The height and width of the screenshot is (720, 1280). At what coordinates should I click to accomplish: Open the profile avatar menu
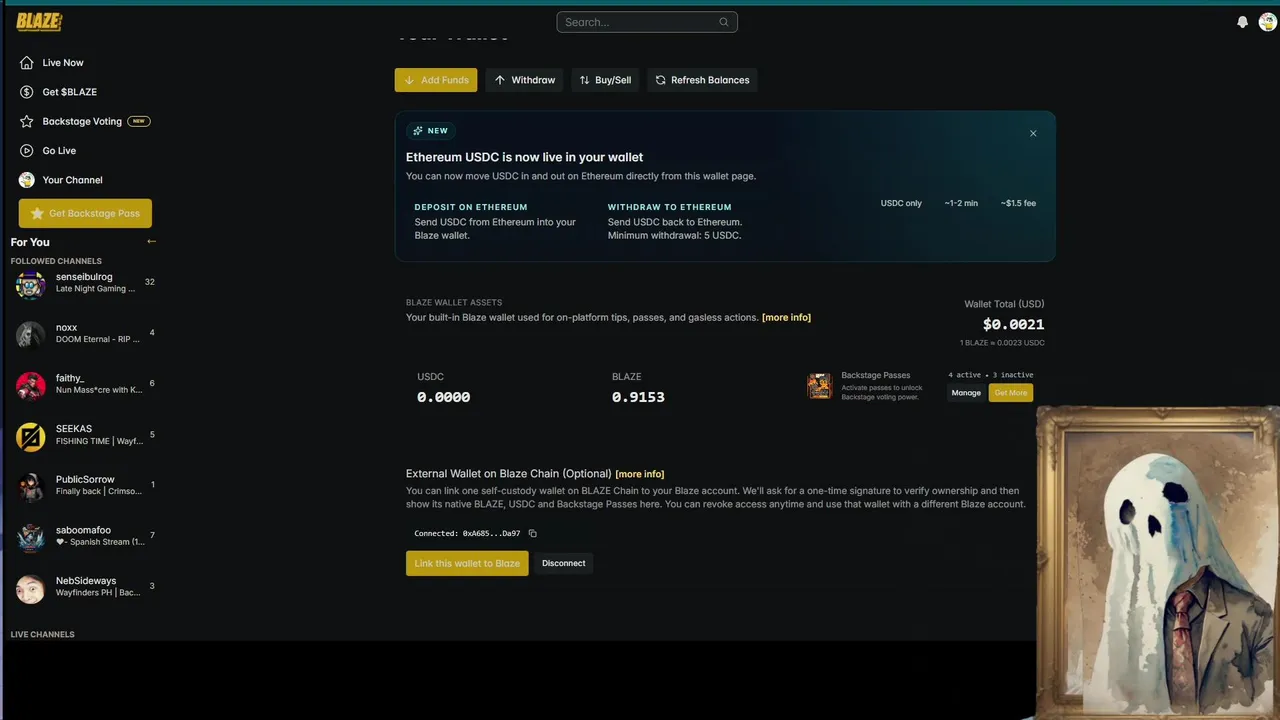point(1267,22)
